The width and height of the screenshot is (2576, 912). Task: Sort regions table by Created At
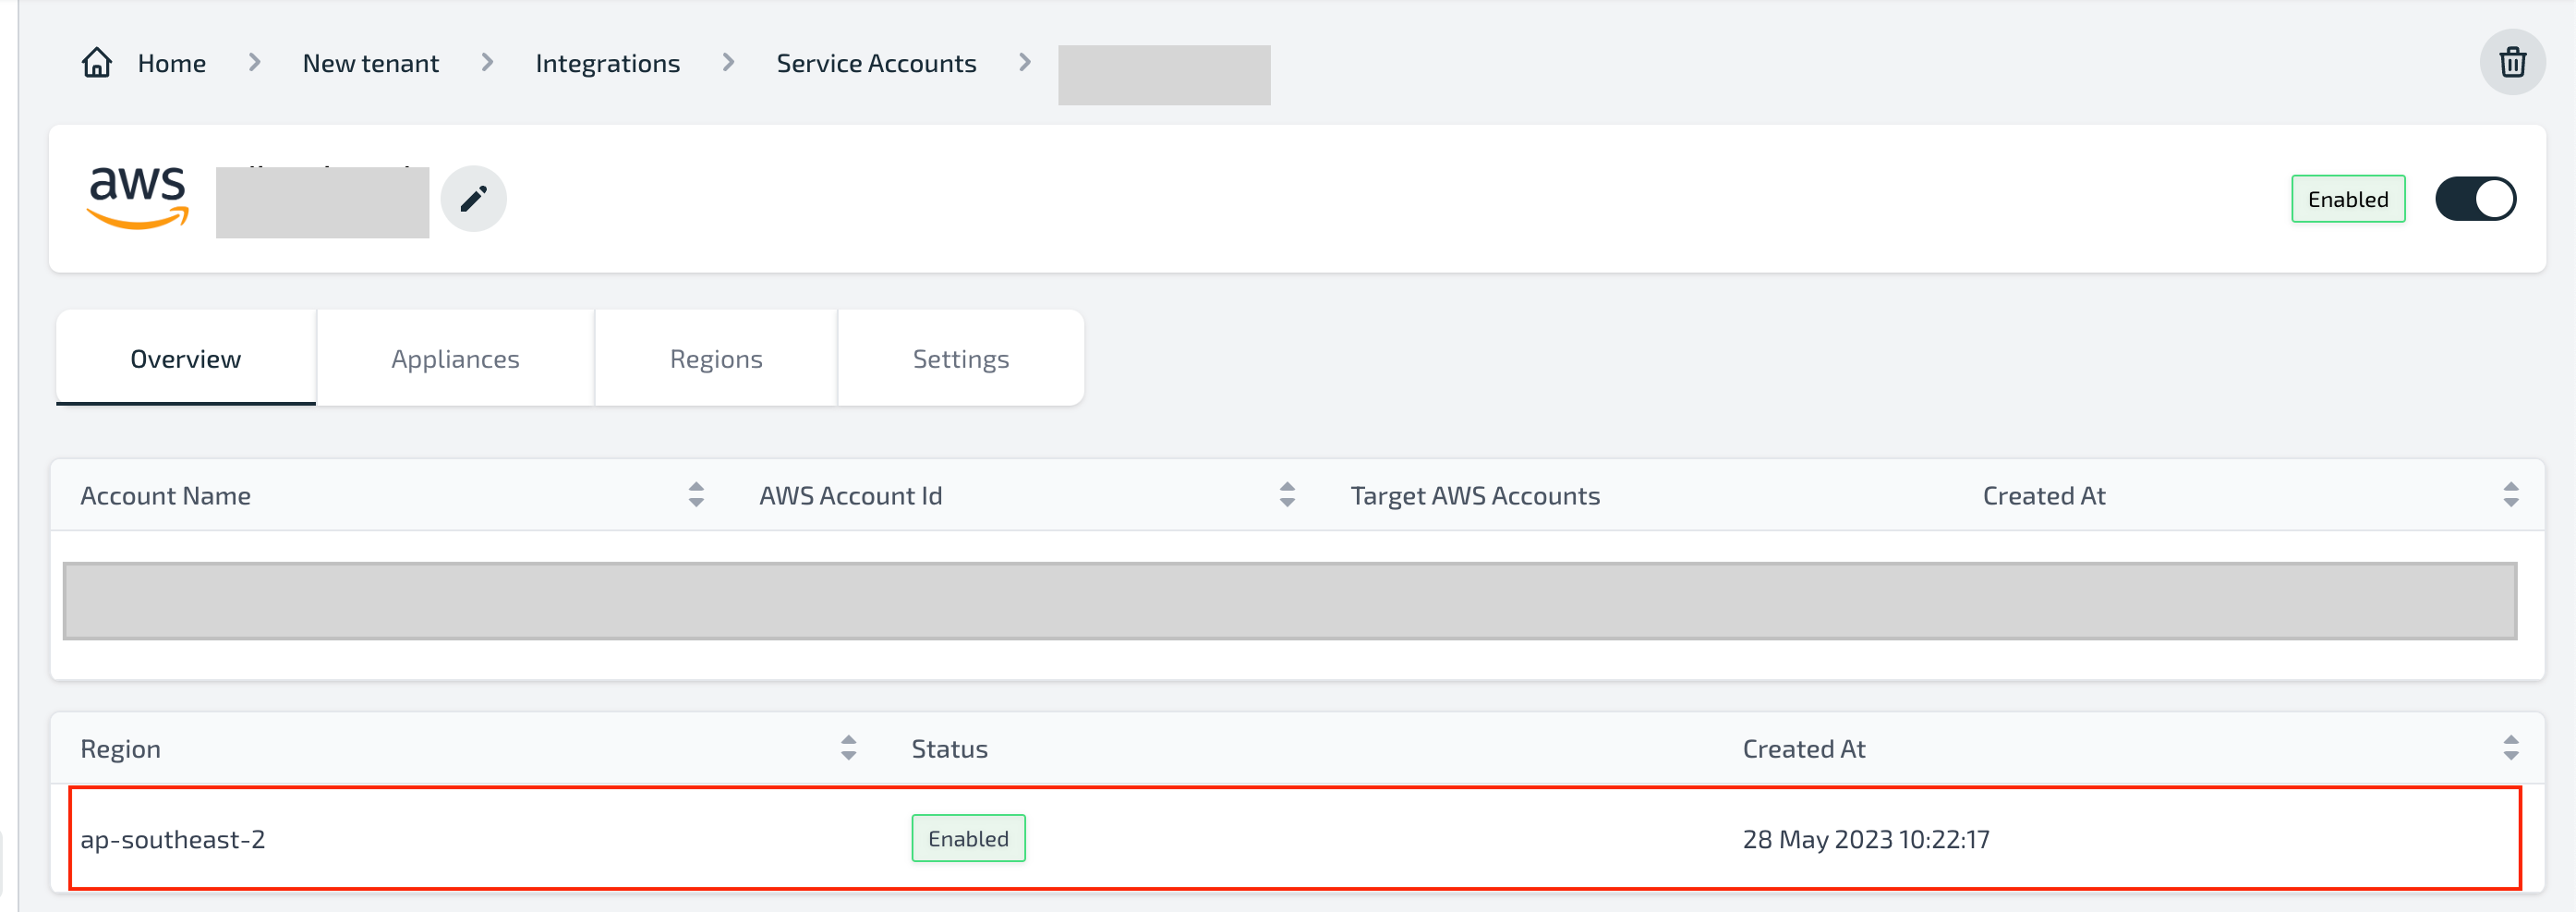coord(2510,748)
